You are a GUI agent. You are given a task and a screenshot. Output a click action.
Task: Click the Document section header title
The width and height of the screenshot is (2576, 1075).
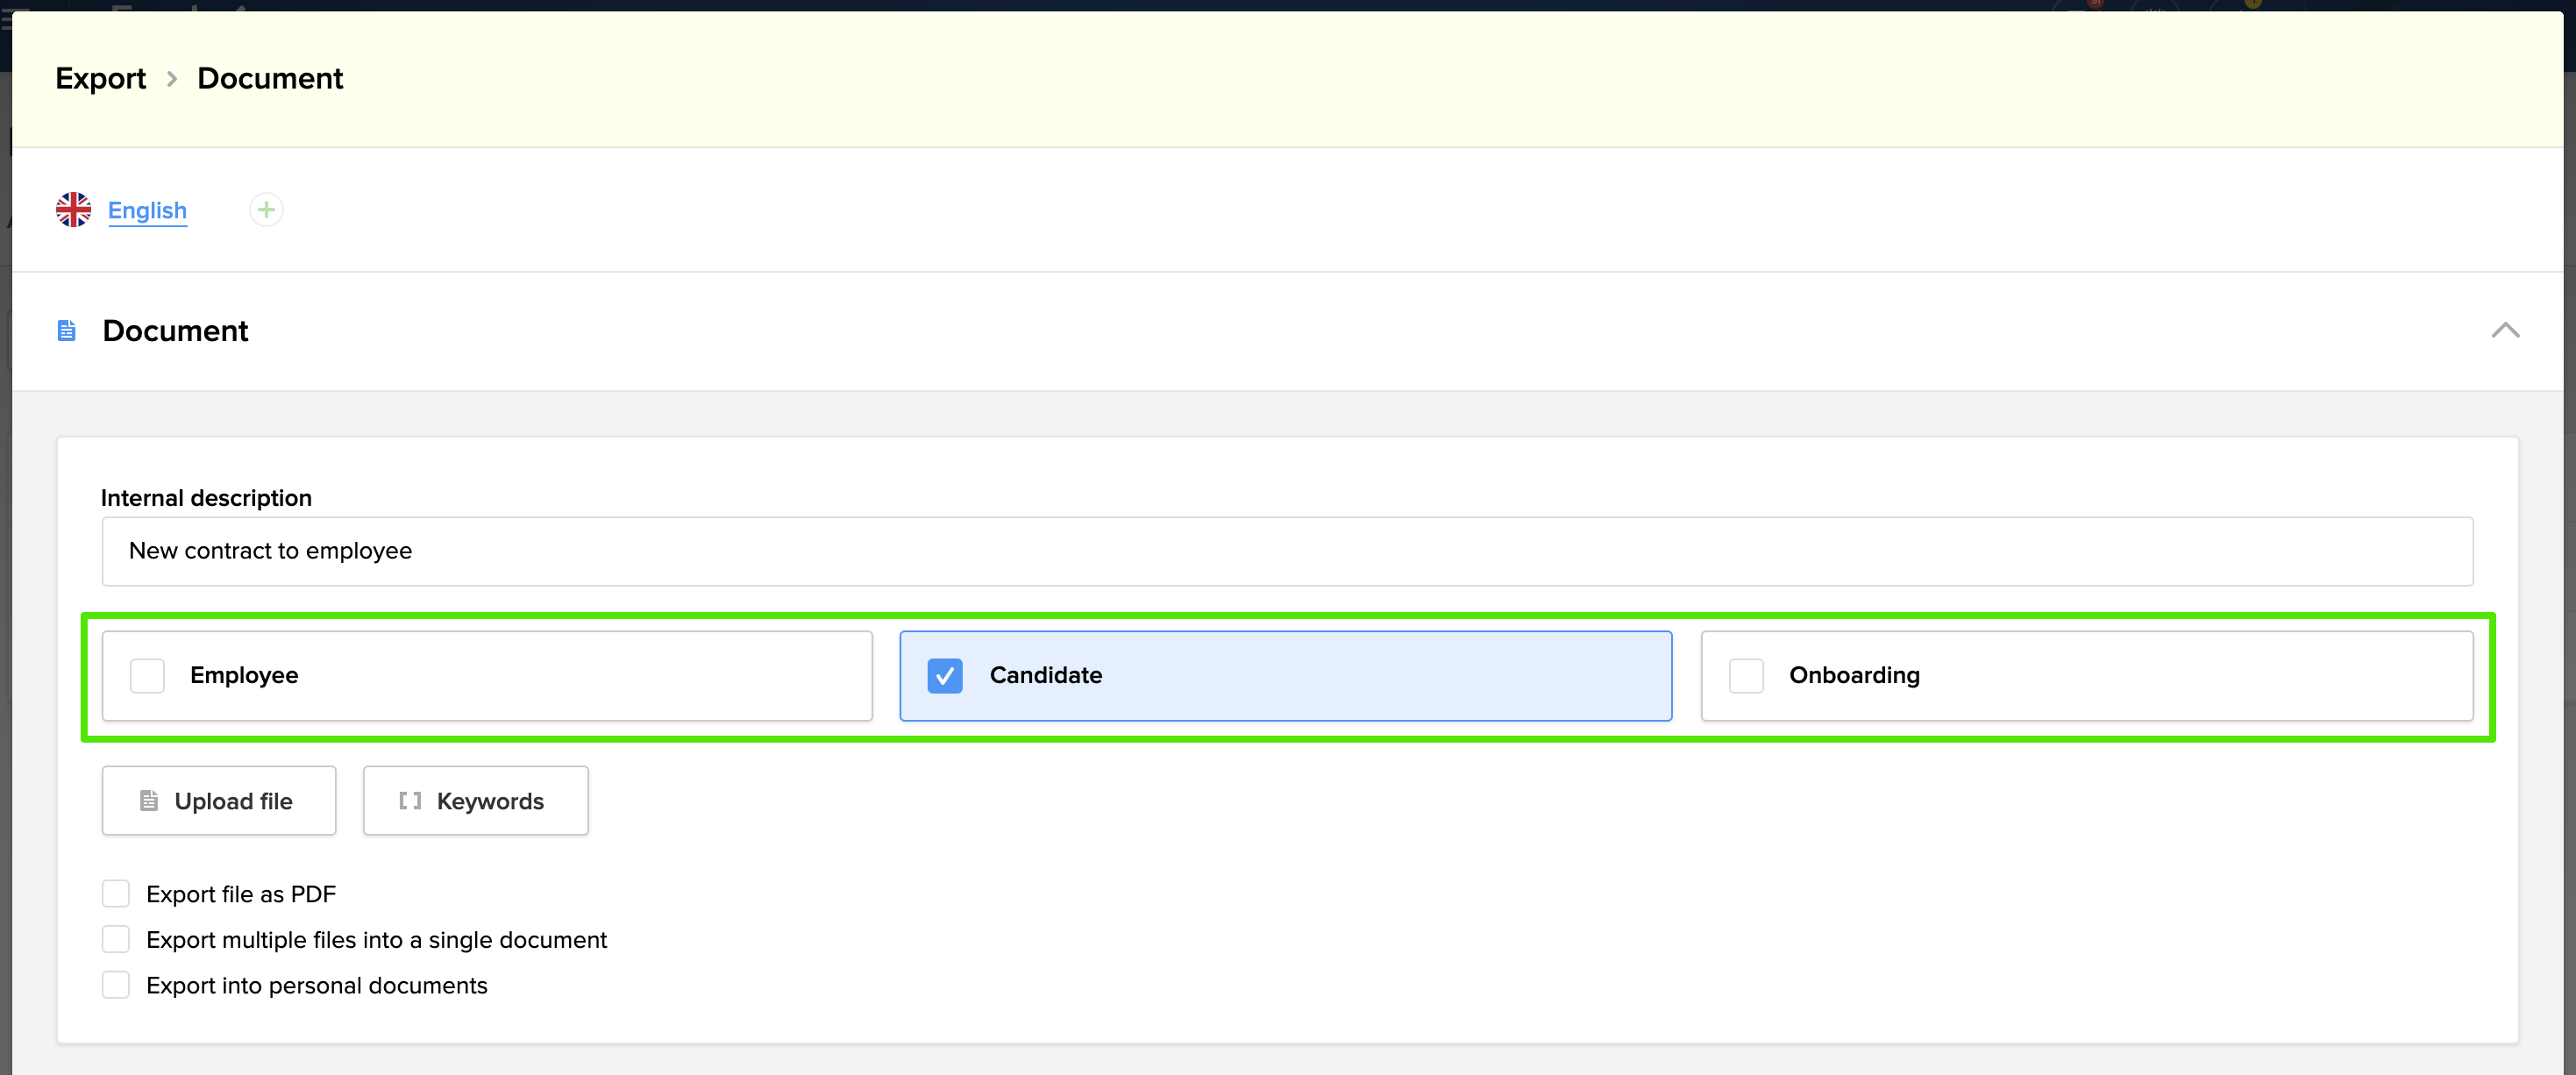[175, 331]
